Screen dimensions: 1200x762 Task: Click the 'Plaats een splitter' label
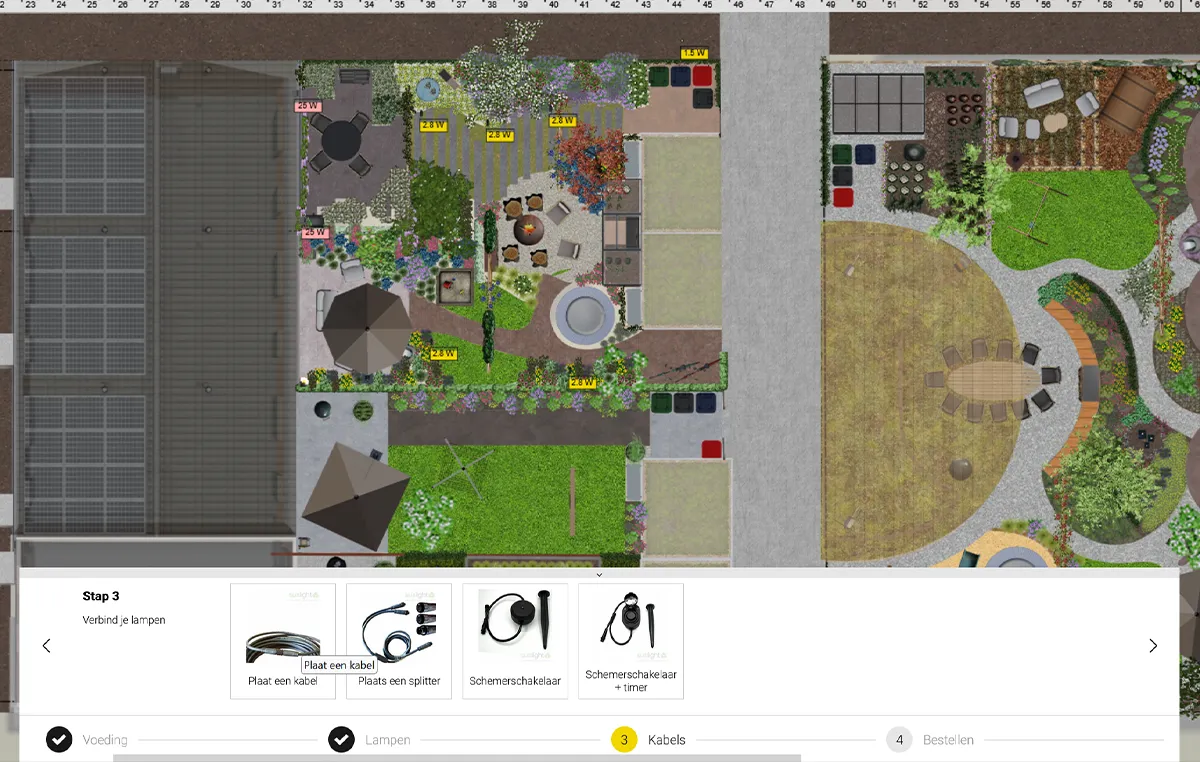(x=399, y=681)
